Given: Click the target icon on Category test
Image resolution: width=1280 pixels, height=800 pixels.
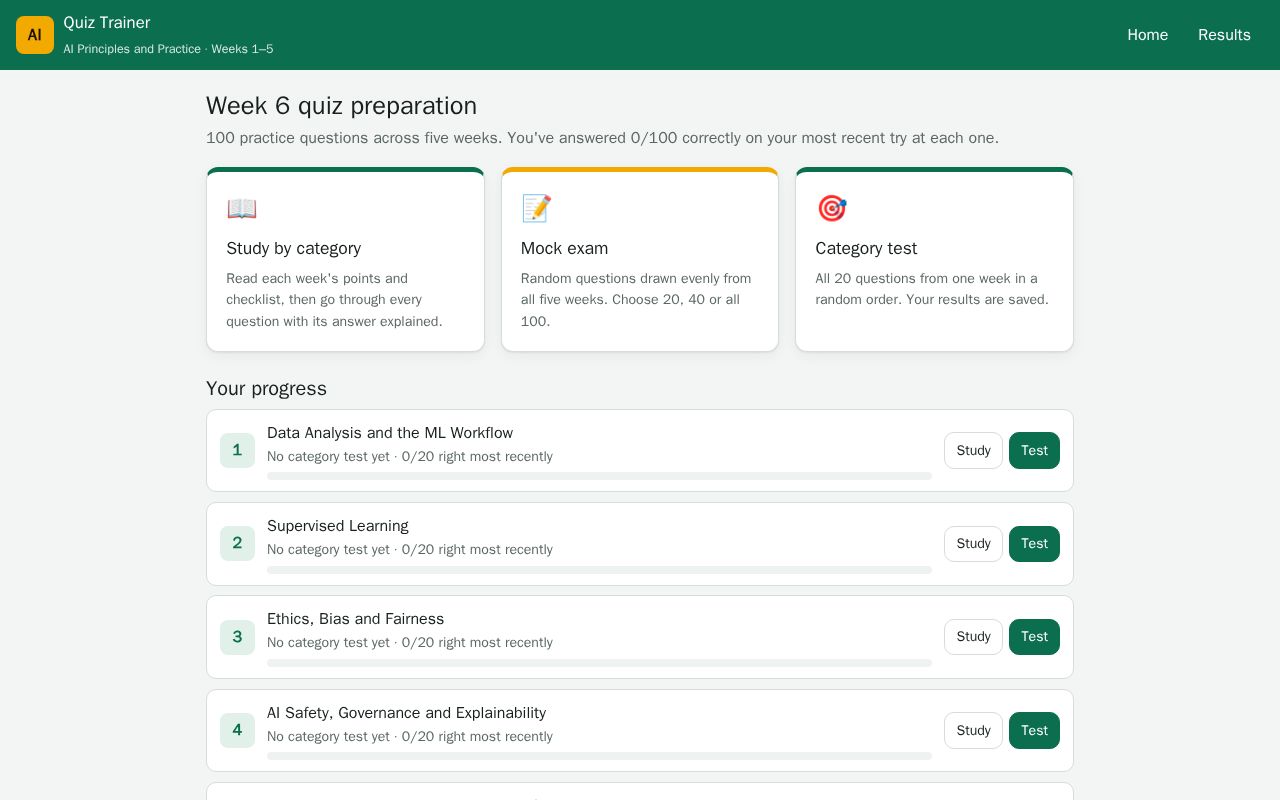Looking at the screenshot, I should (831, 208).
